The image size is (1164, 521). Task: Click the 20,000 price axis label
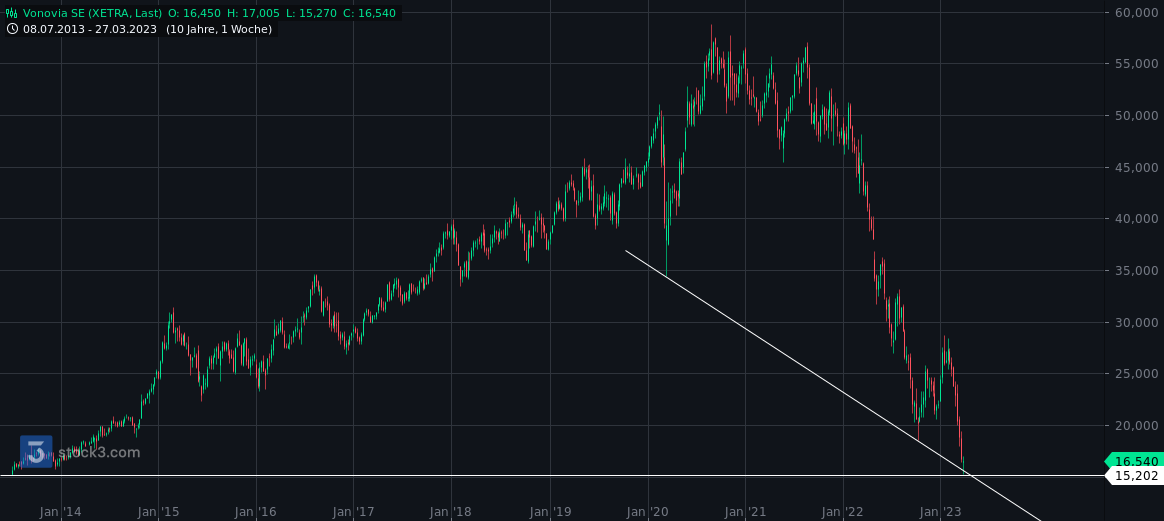pos(1137,425)
